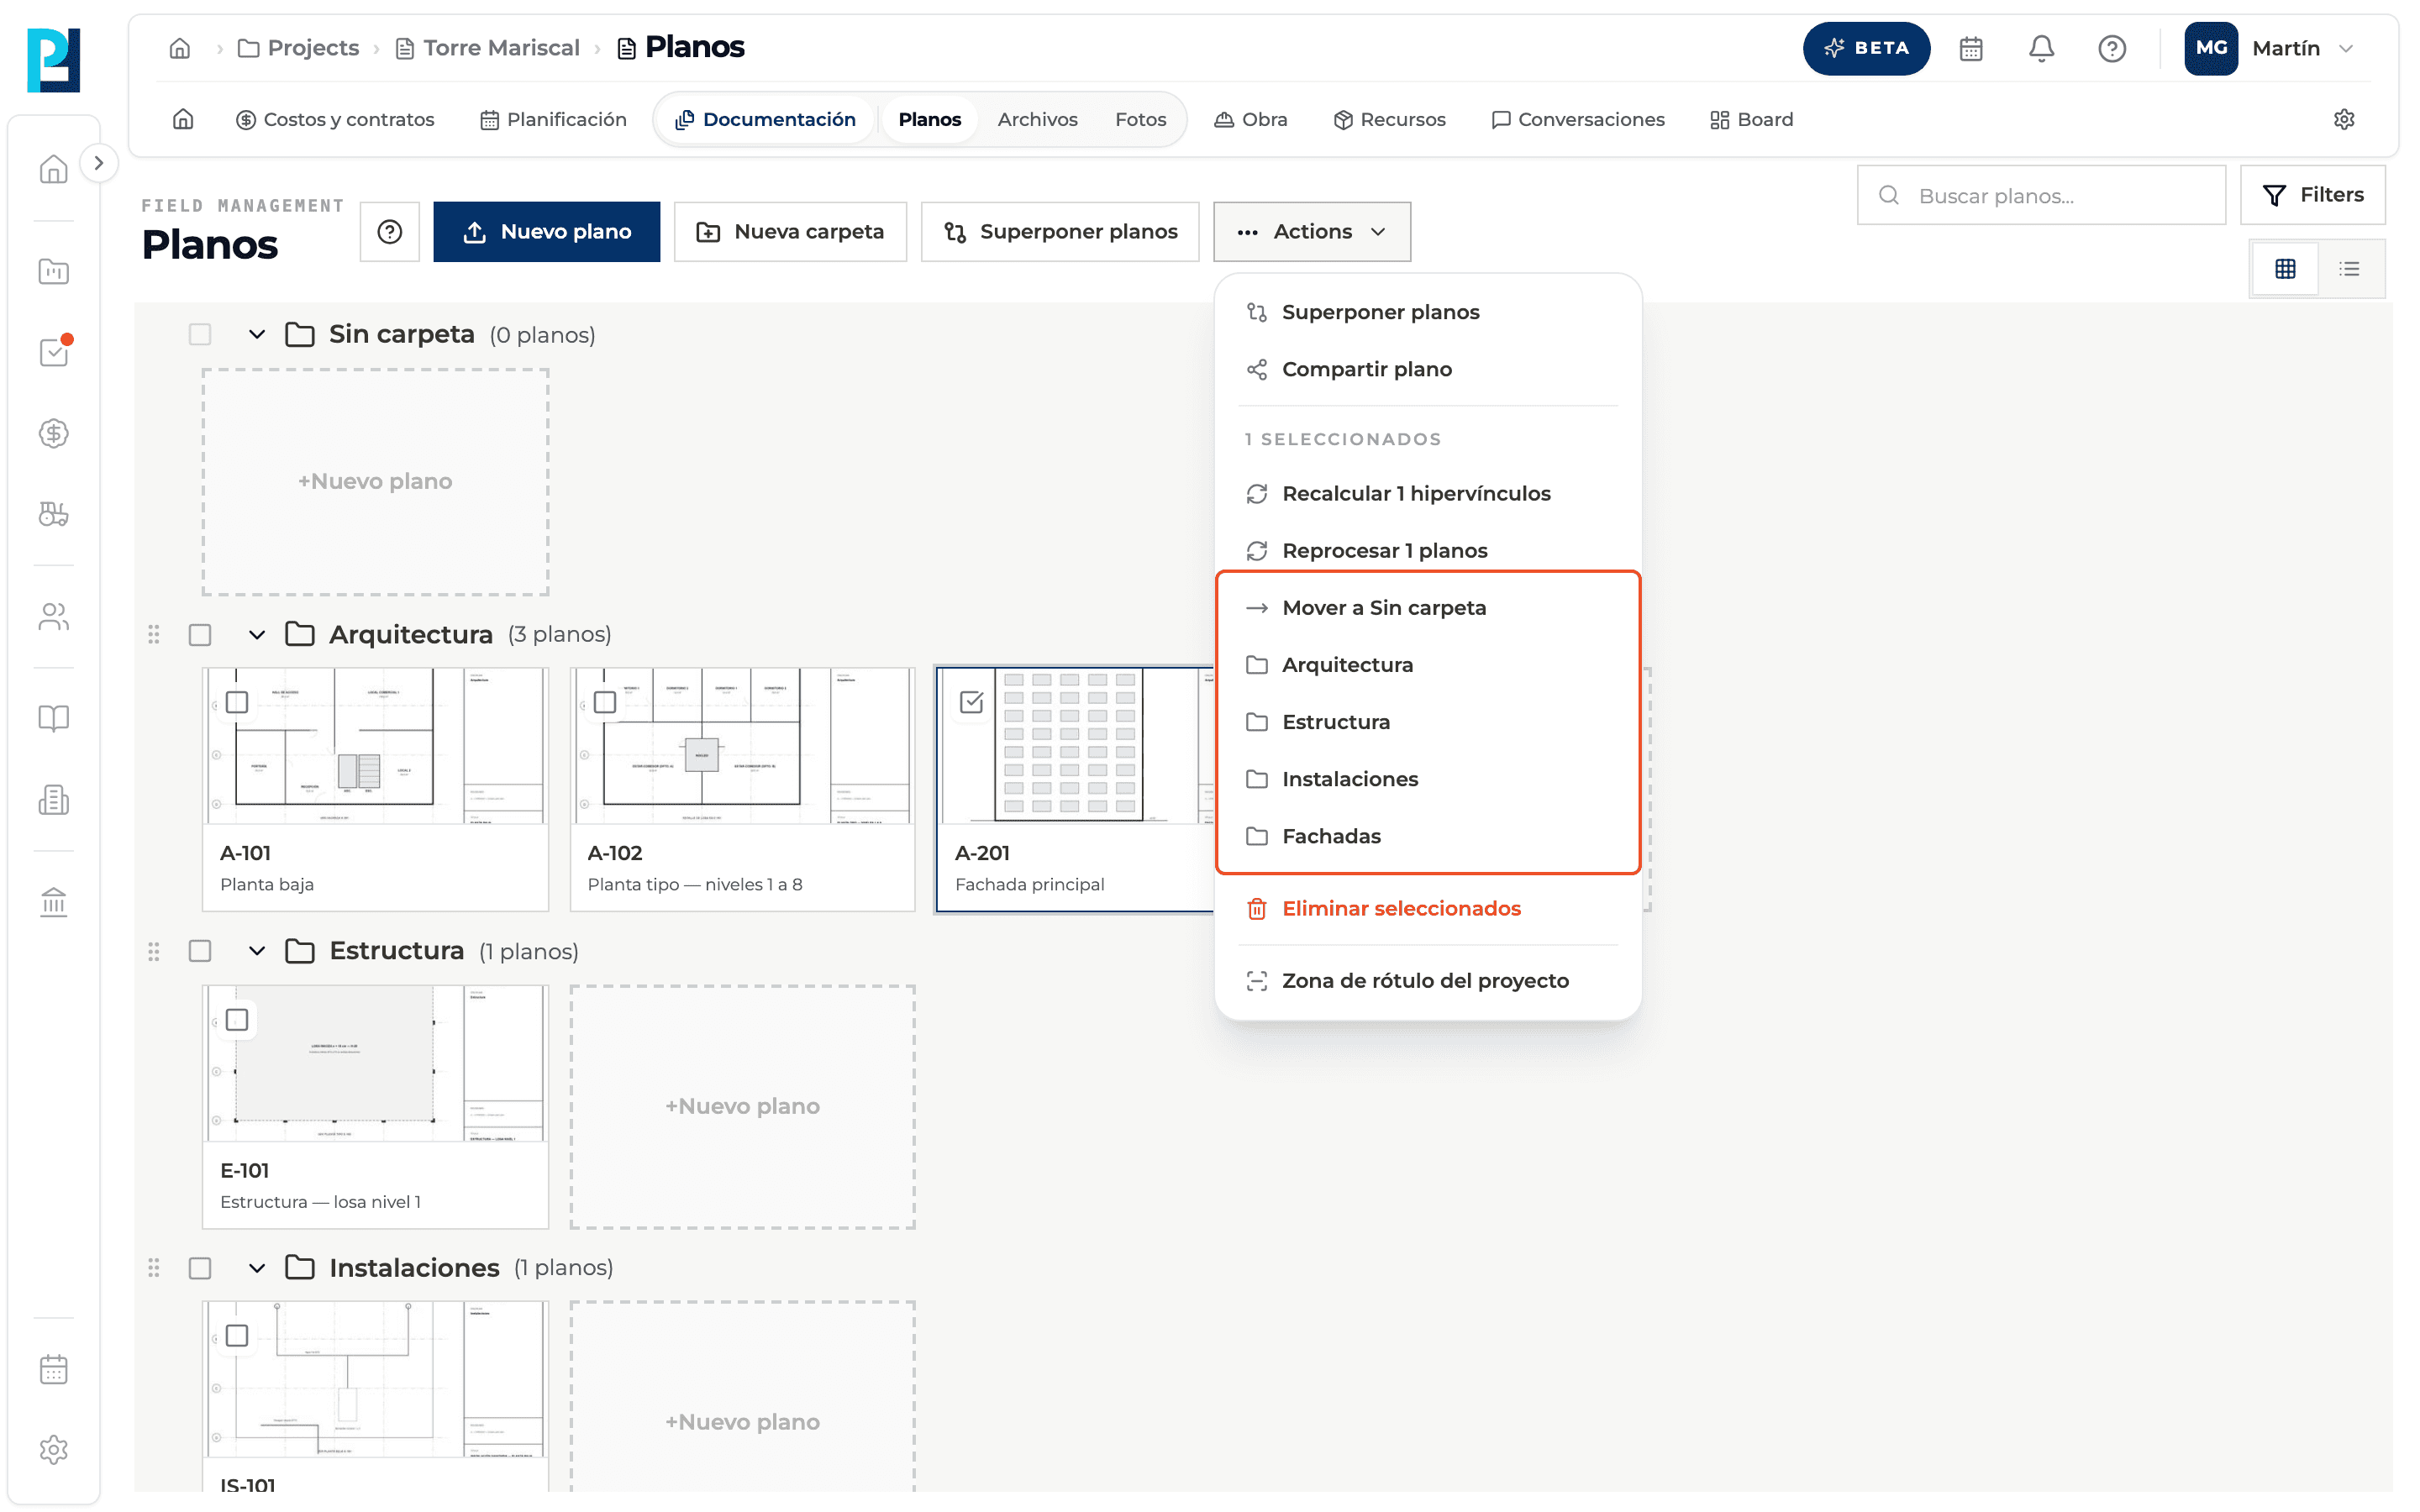Choose Compartir plano in menu
Screen dimensions: 2420x1512
point(1428,369)
